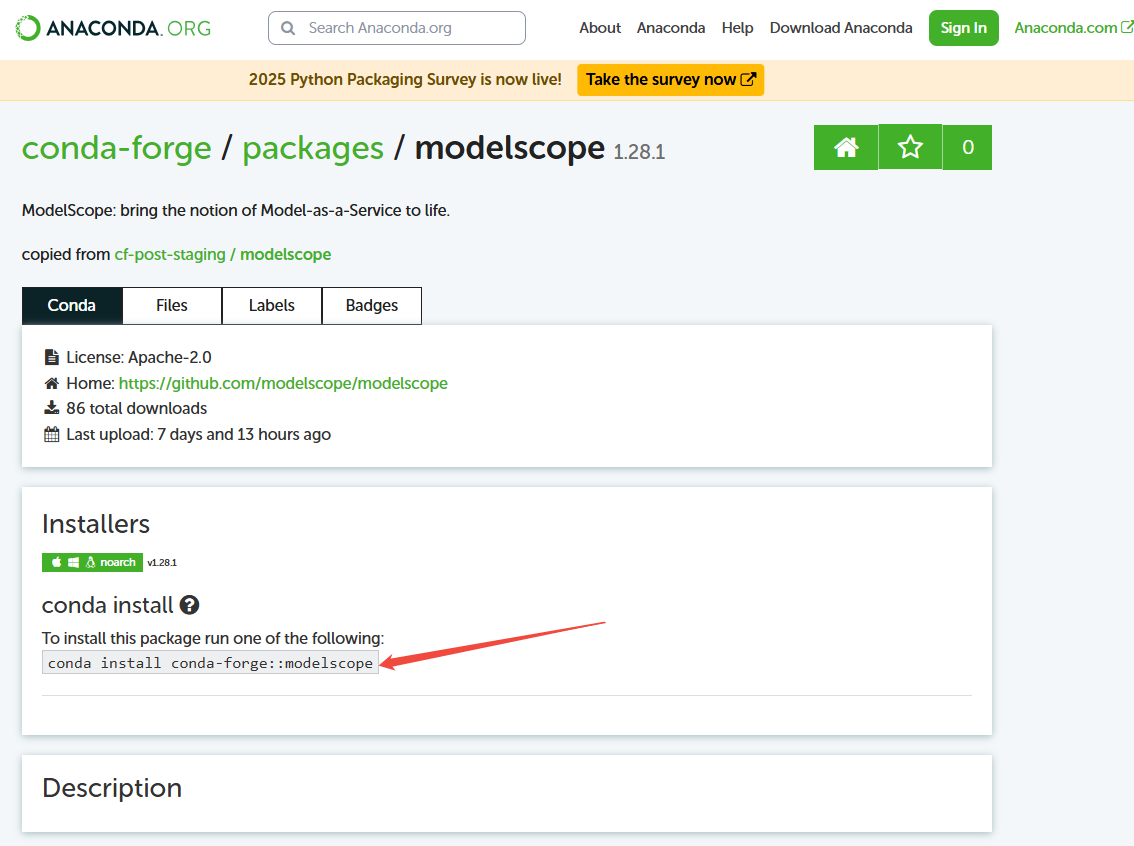Switch to the Files tab
The width and height of the screenshot is (1134, 846).
pyautogui.click(x=171, y=305)
